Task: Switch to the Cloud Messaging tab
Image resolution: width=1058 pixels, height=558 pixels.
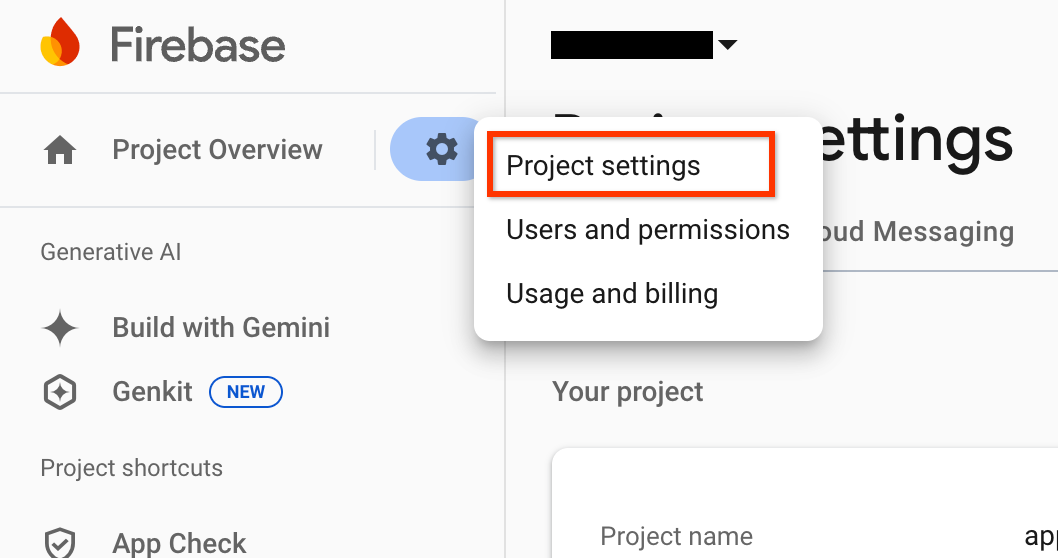Action: point(918,232)
